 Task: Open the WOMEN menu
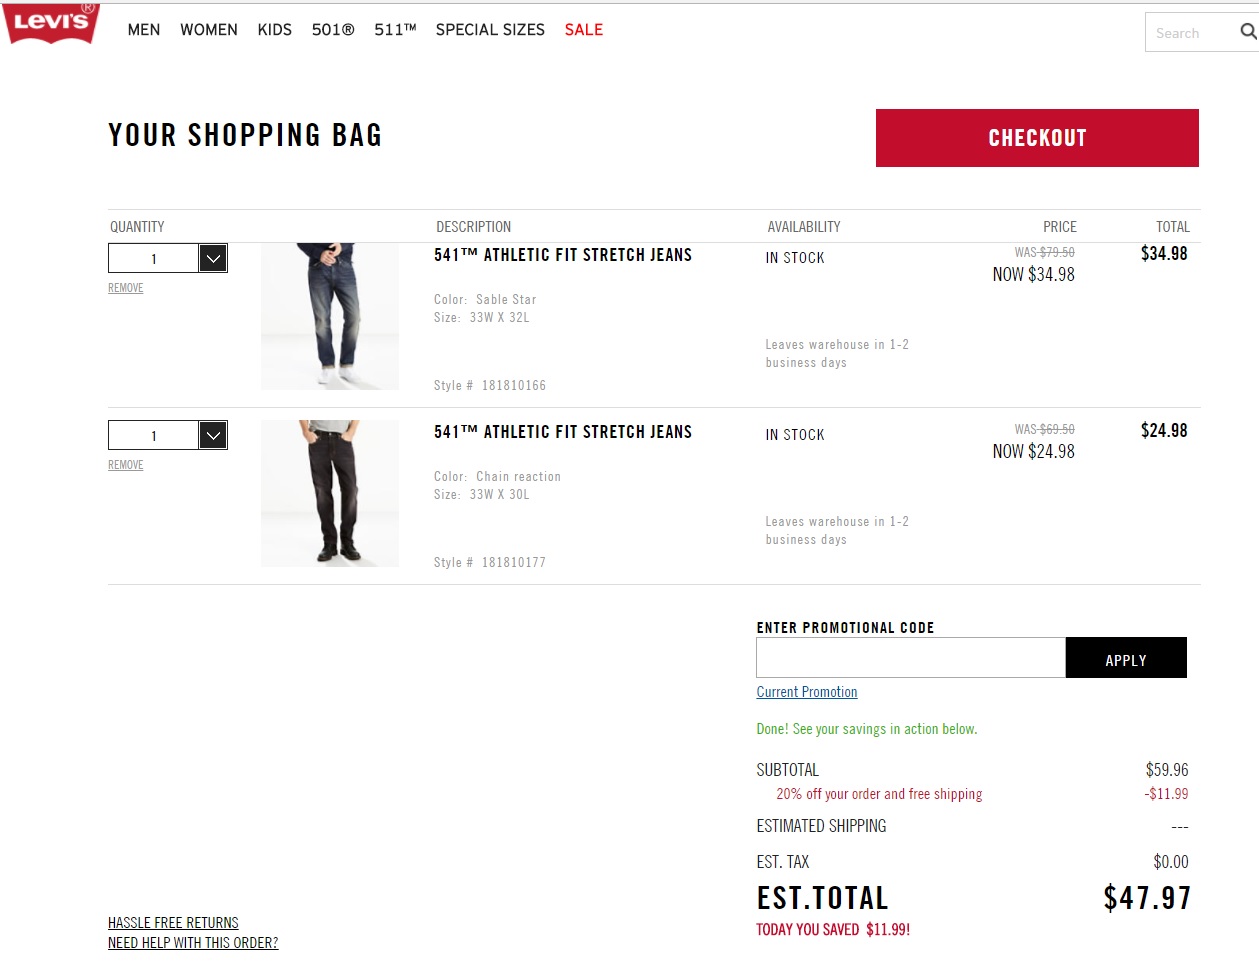pyautogui.click(x=209, y=30)
